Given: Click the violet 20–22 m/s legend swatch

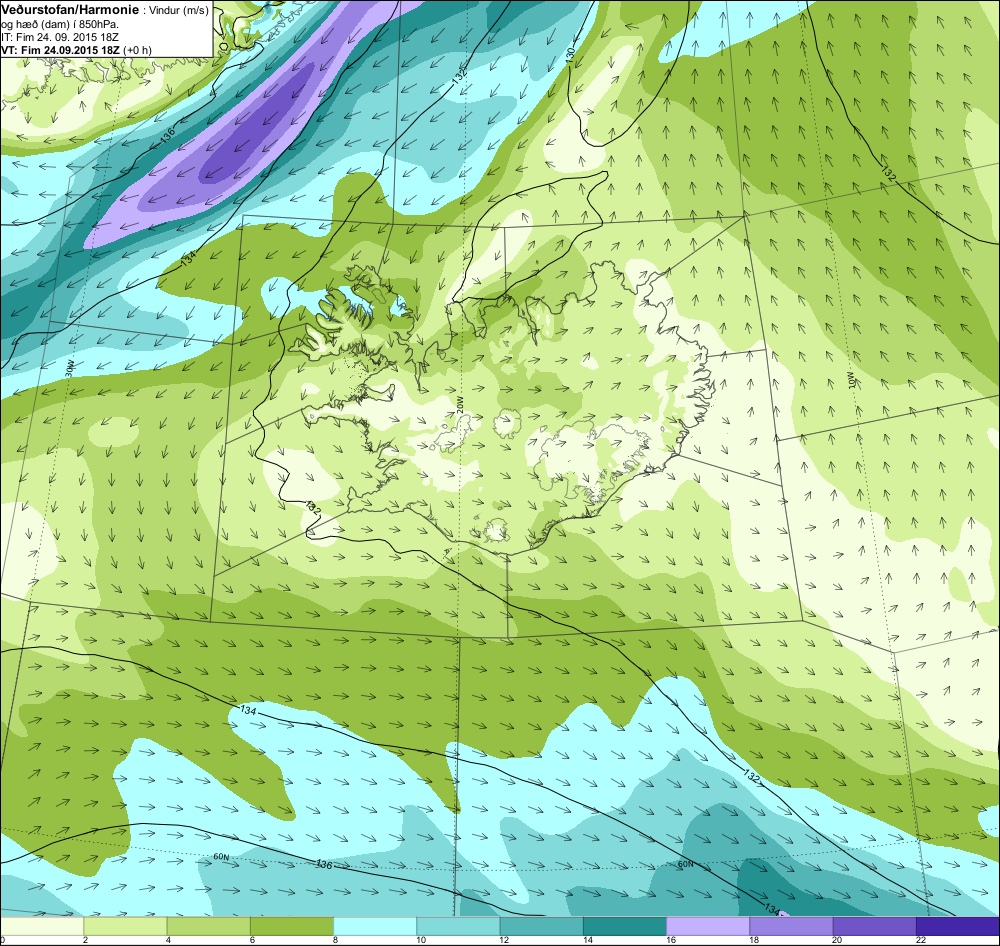Looking at the screenshot, I should coord(874,926).
